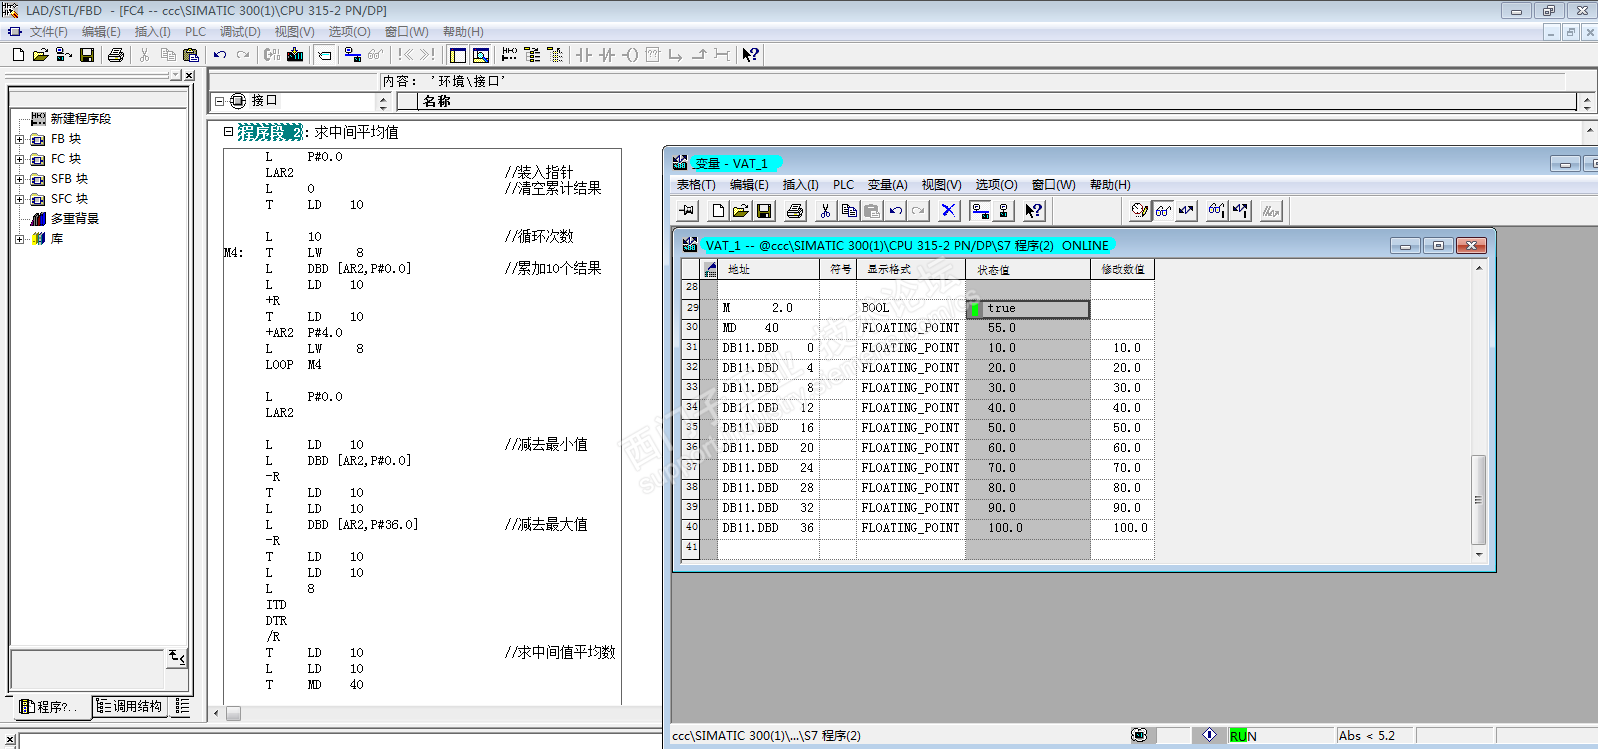Screen dimensions: 1598x749
Task: Open 选项(O) menu in VAT window
Action: (996, 185)
